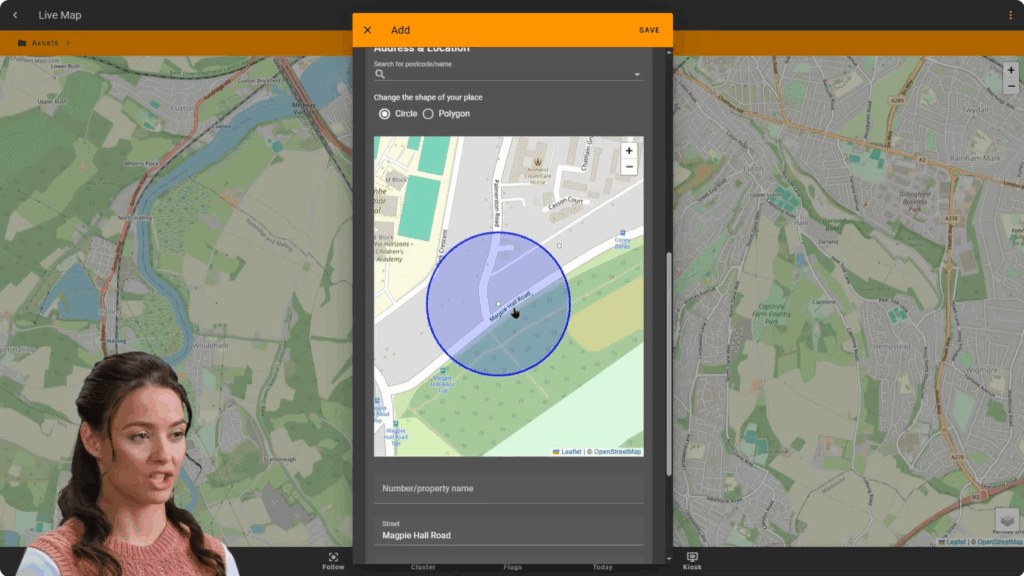Zoom out on the dialog's mini map
The height and width of the screenshot is (576, 1024).
[x=629, y=167]
